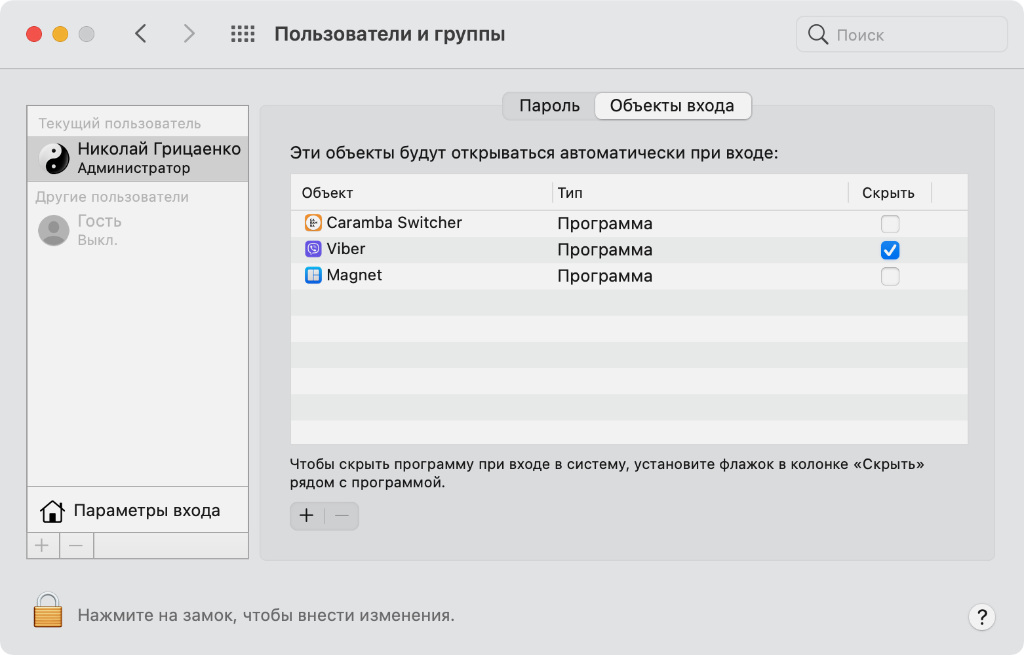Screen dimensions: 1024x655
Task: Click the Viber app icon
Action: click(313, 249)
